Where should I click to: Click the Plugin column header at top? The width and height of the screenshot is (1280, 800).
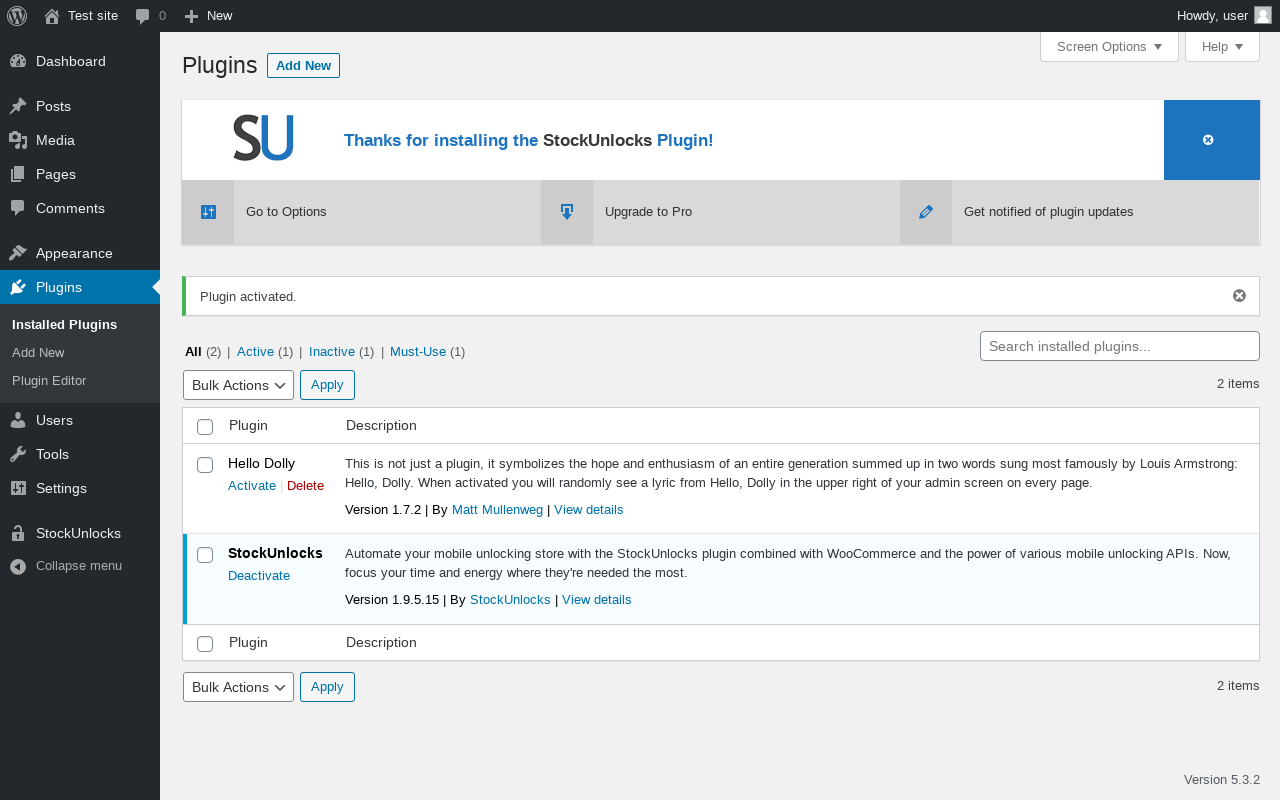point(248,426)
